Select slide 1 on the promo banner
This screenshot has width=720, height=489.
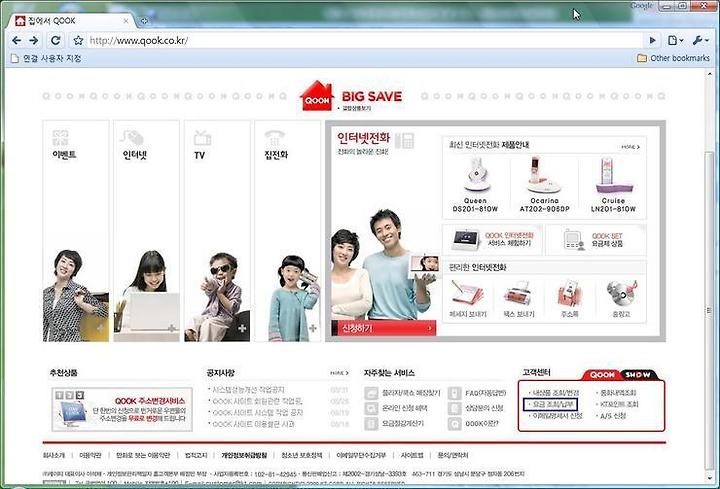59,395
